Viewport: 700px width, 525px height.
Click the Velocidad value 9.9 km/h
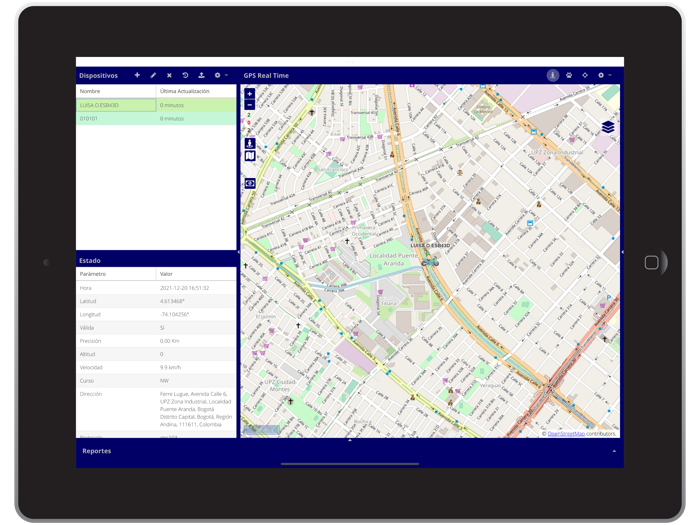(171, 367)
